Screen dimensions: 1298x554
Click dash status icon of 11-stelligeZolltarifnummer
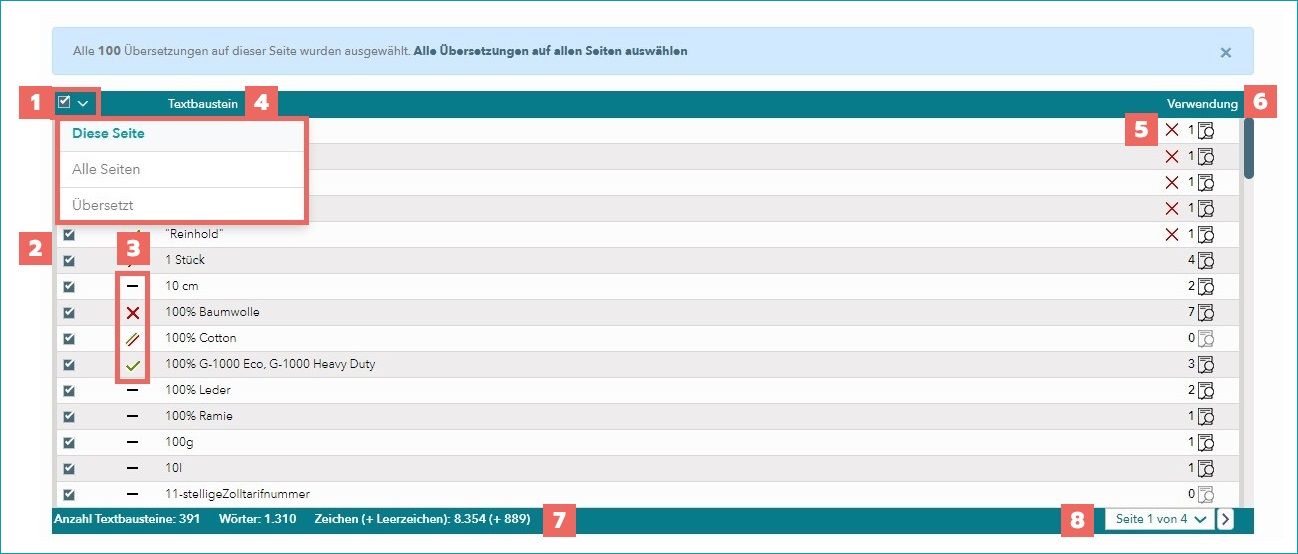point(133,494)
